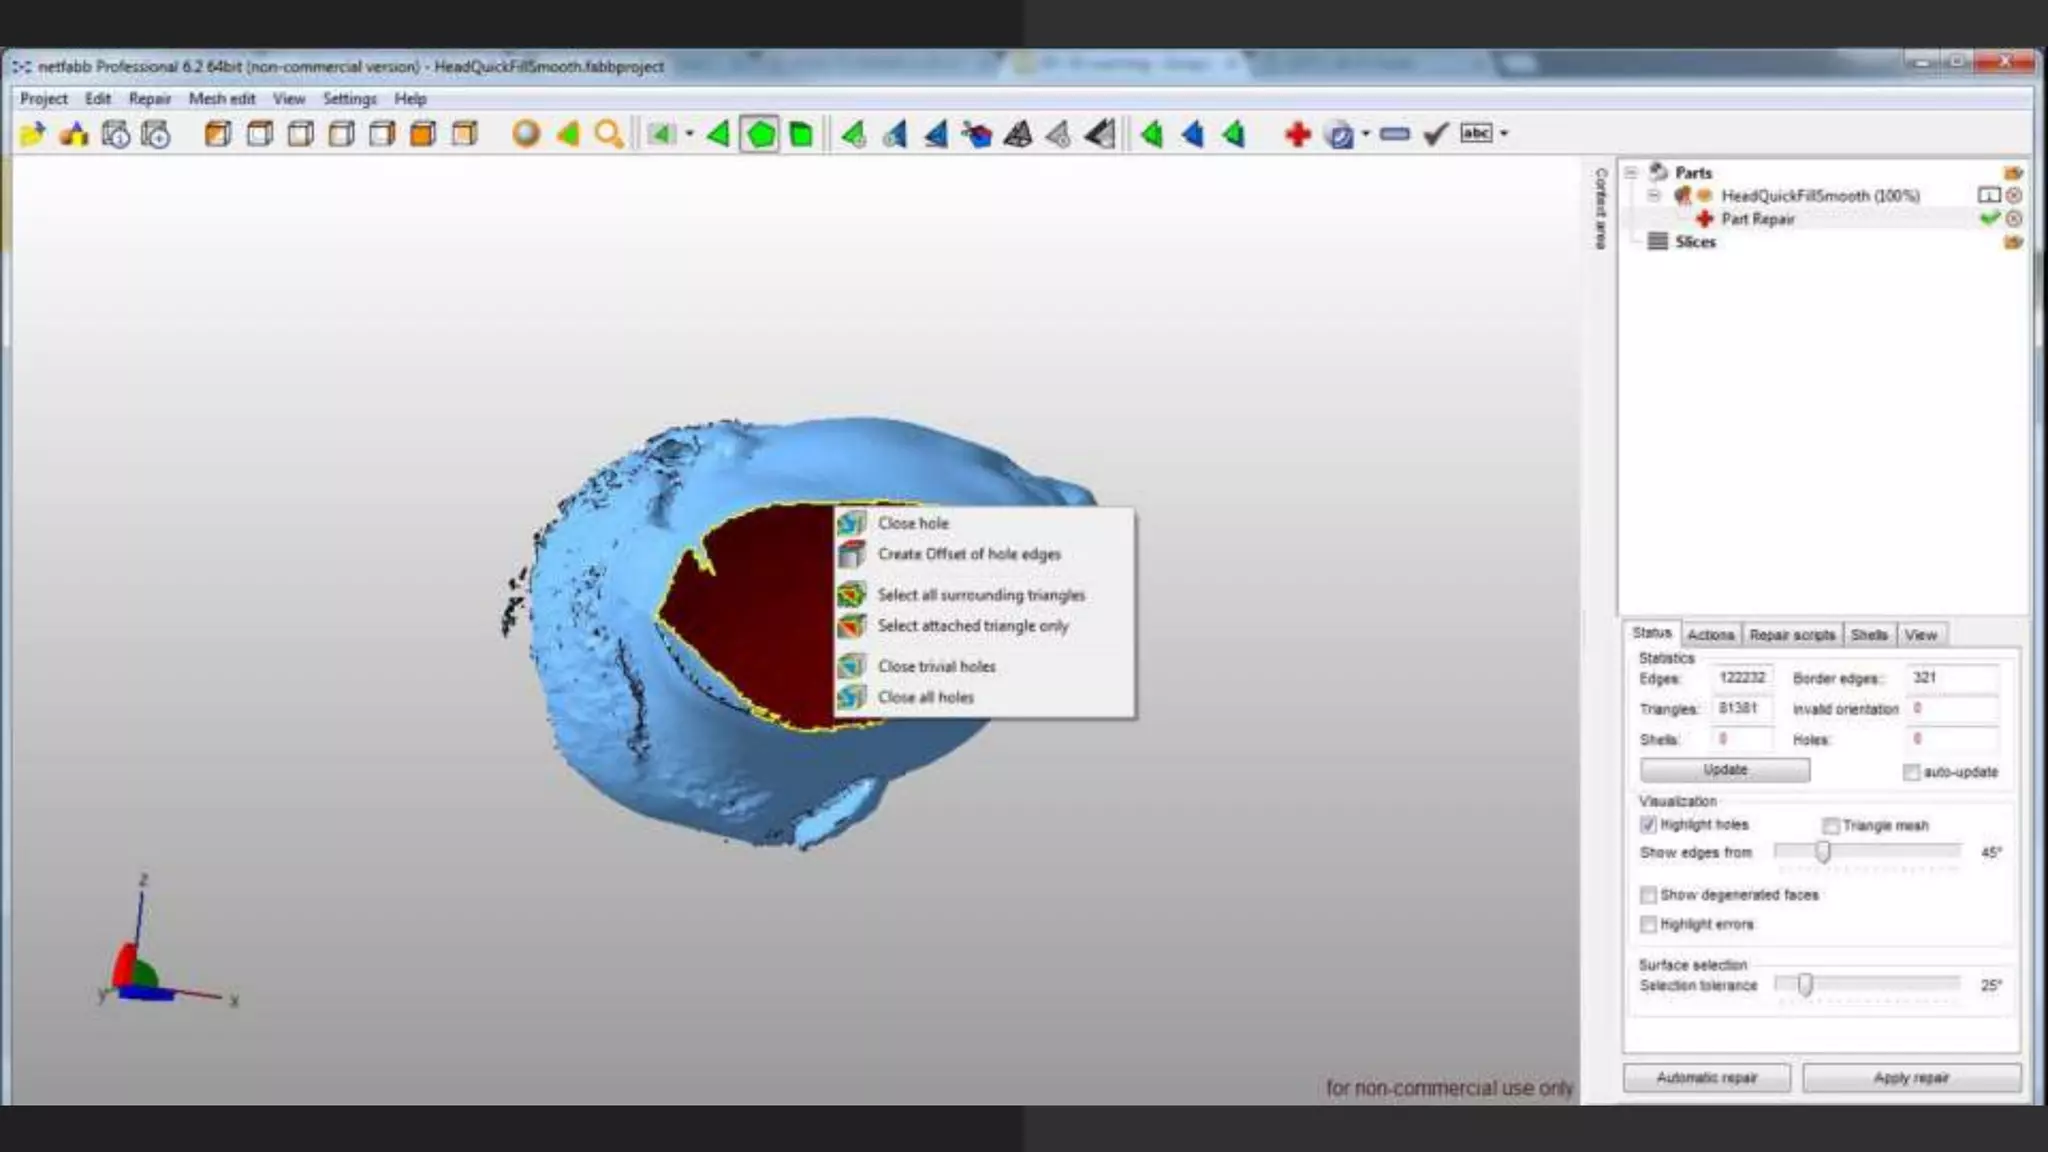Switch to the Repair scripts tab
The height and width of the screenshot is (1152, 2048).
1792,635
